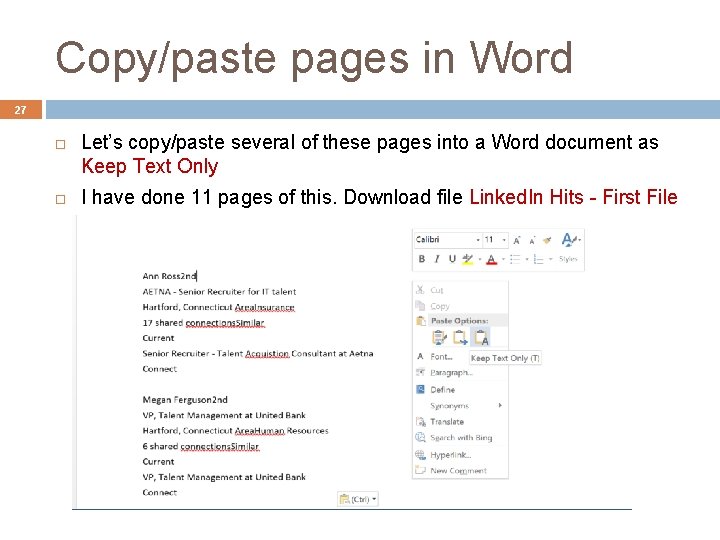Click the Paste Options clipboard icon
720x540 pixels.
[x=421, y=321]
